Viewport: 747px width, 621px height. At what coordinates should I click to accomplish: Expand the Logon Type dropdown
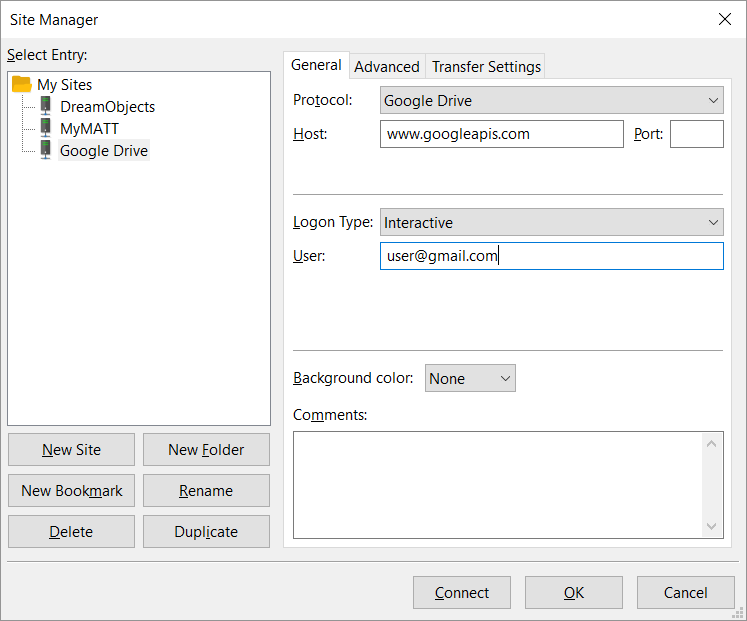point(551,222)
